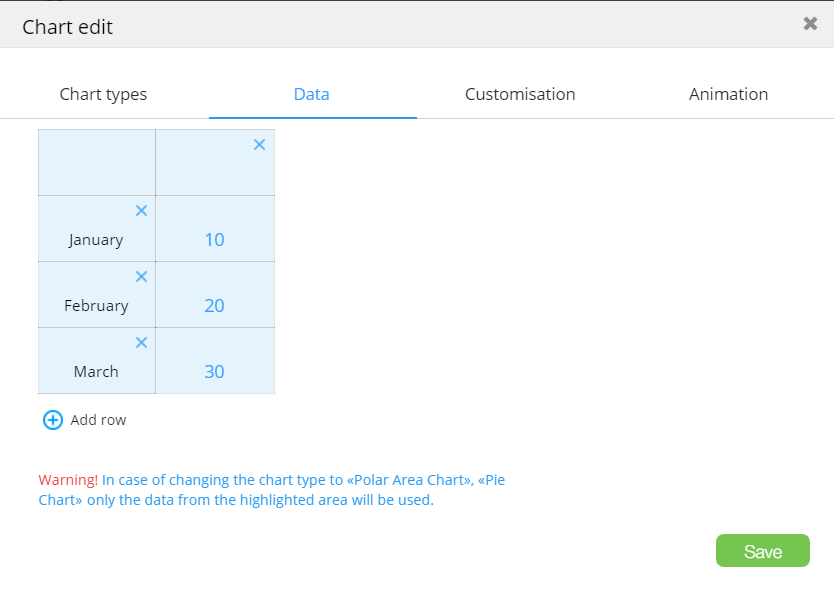Open the Data tab
Image resolution: width=834 pixels, height=600 pixels.
(x=312, y=95)
